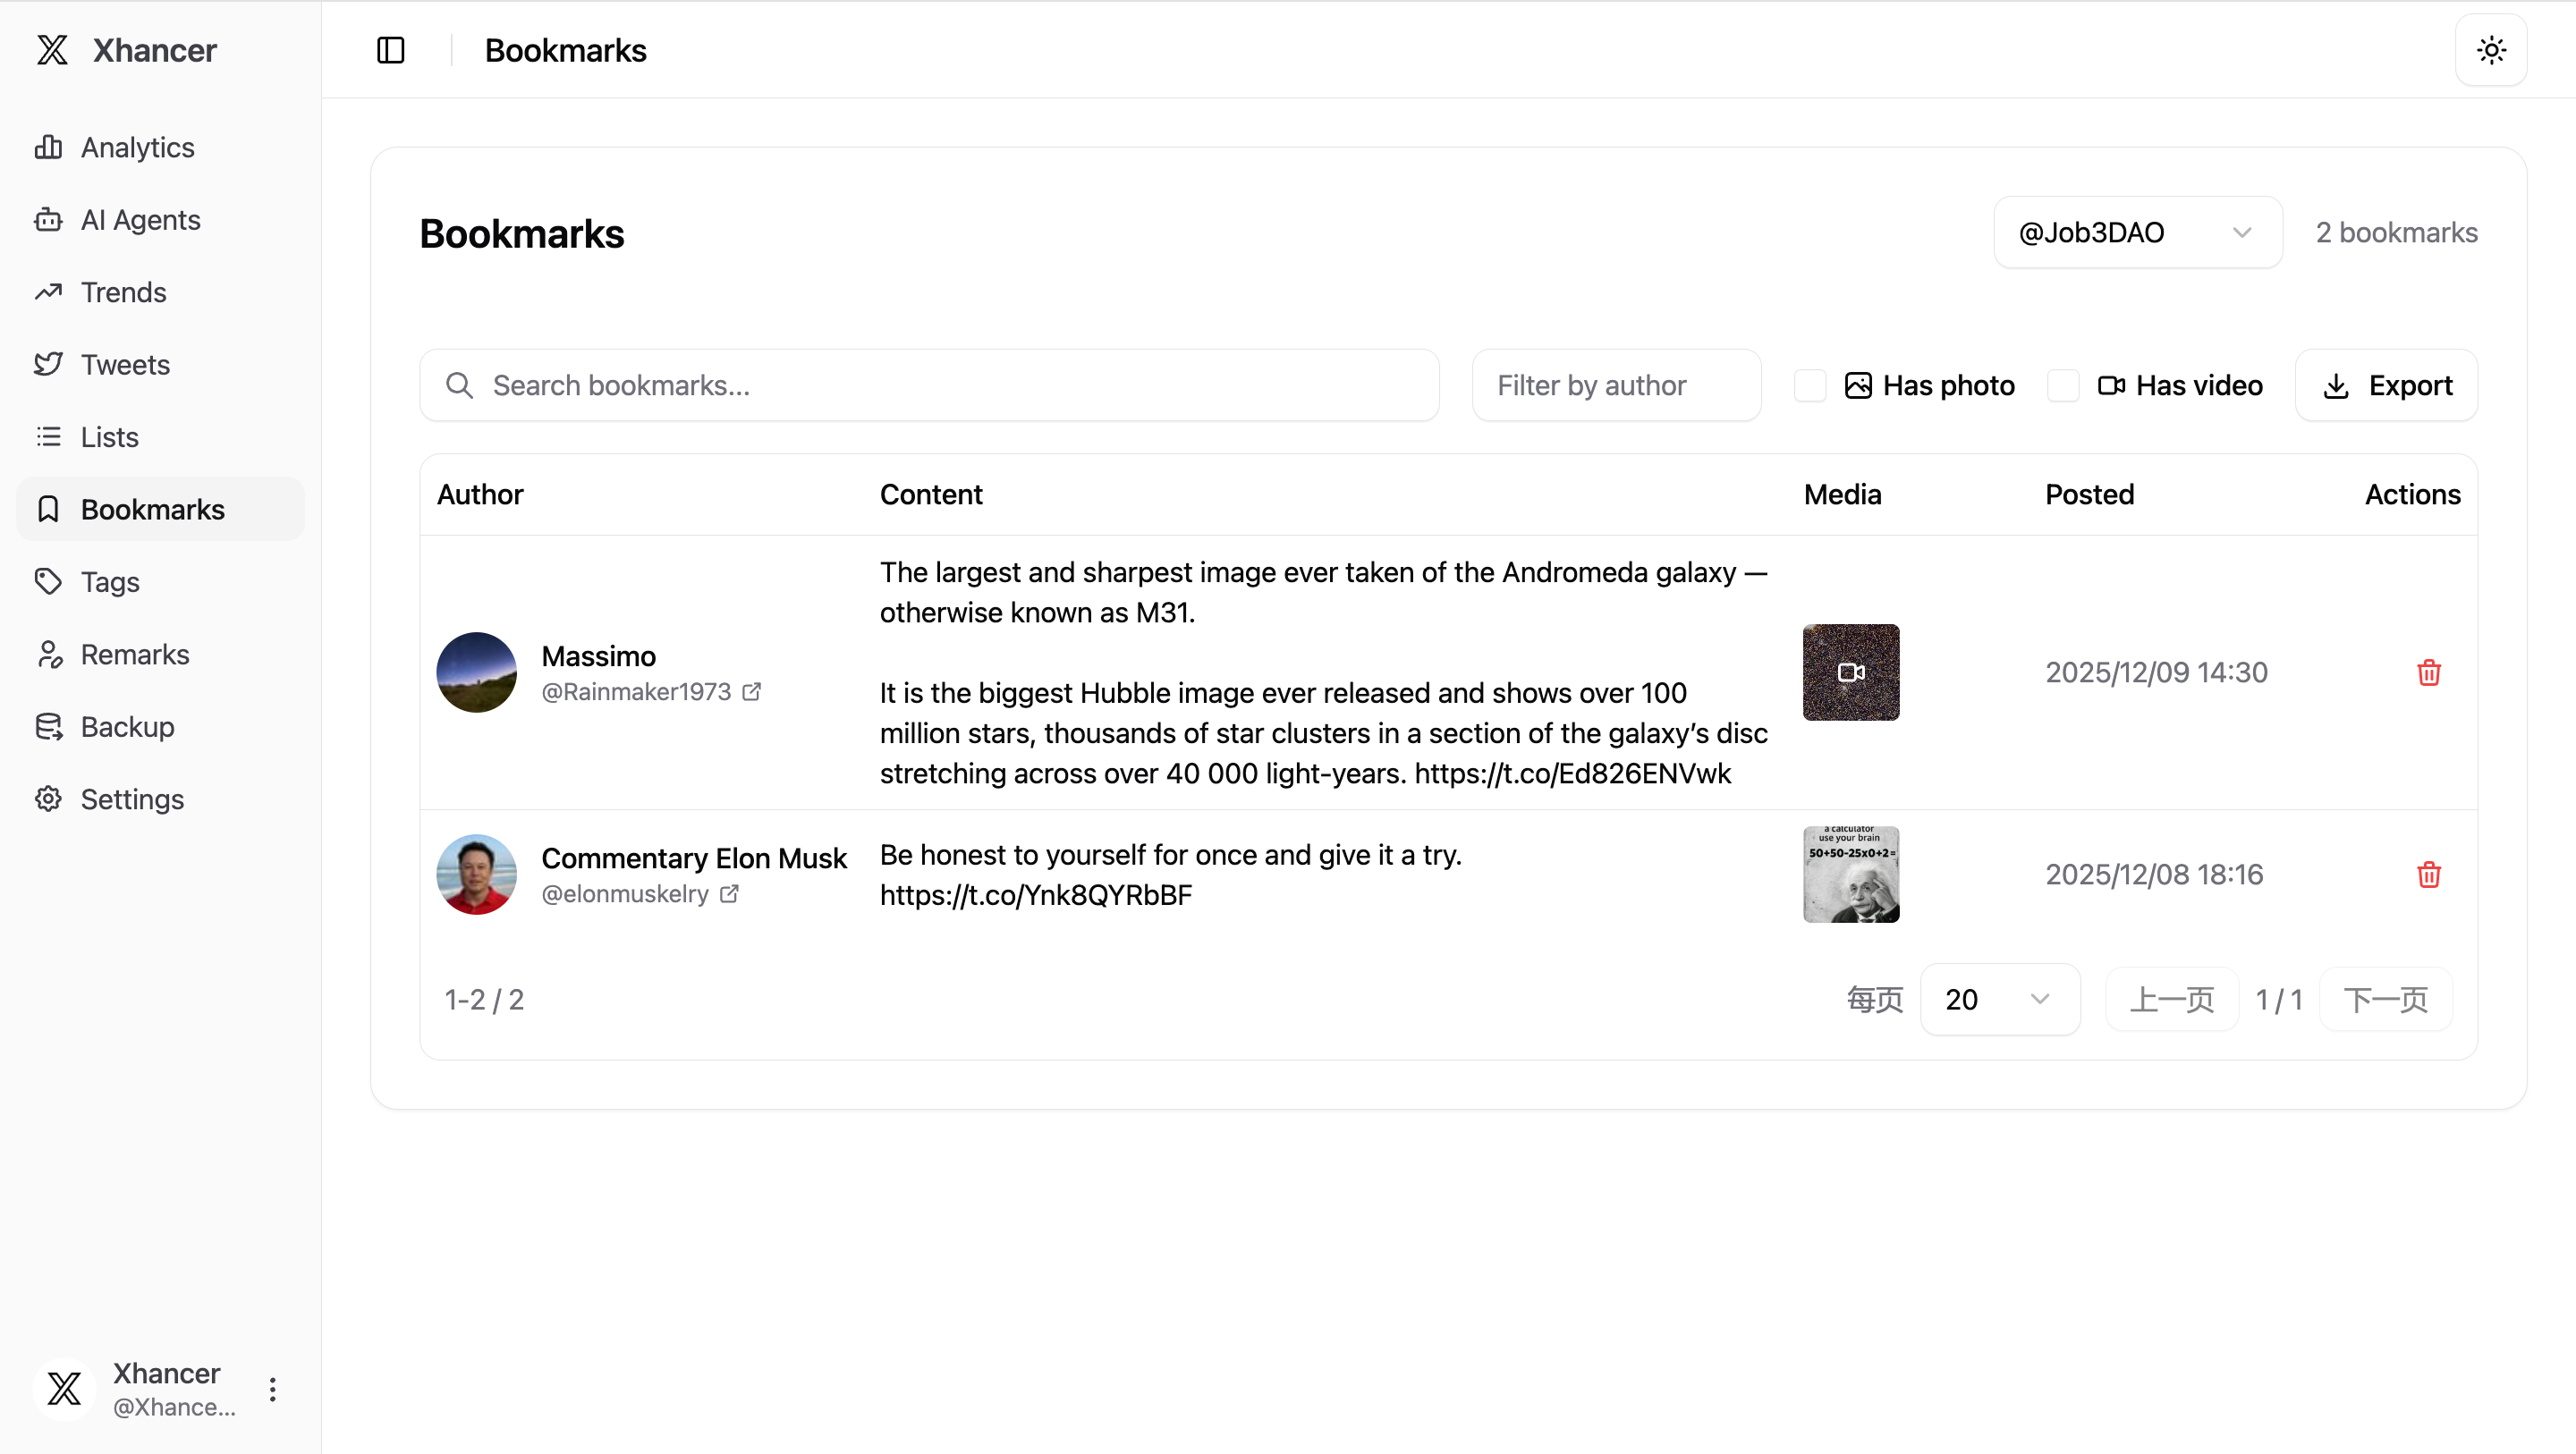Expand the @Job3DAO account dropdown
The image size is (2576, 1454).
[2137, 233]
